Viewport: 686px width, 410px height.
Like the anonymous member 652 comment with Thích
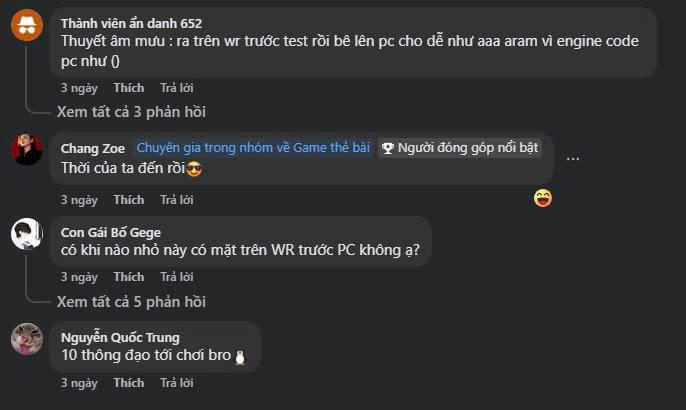pos(129,88)
